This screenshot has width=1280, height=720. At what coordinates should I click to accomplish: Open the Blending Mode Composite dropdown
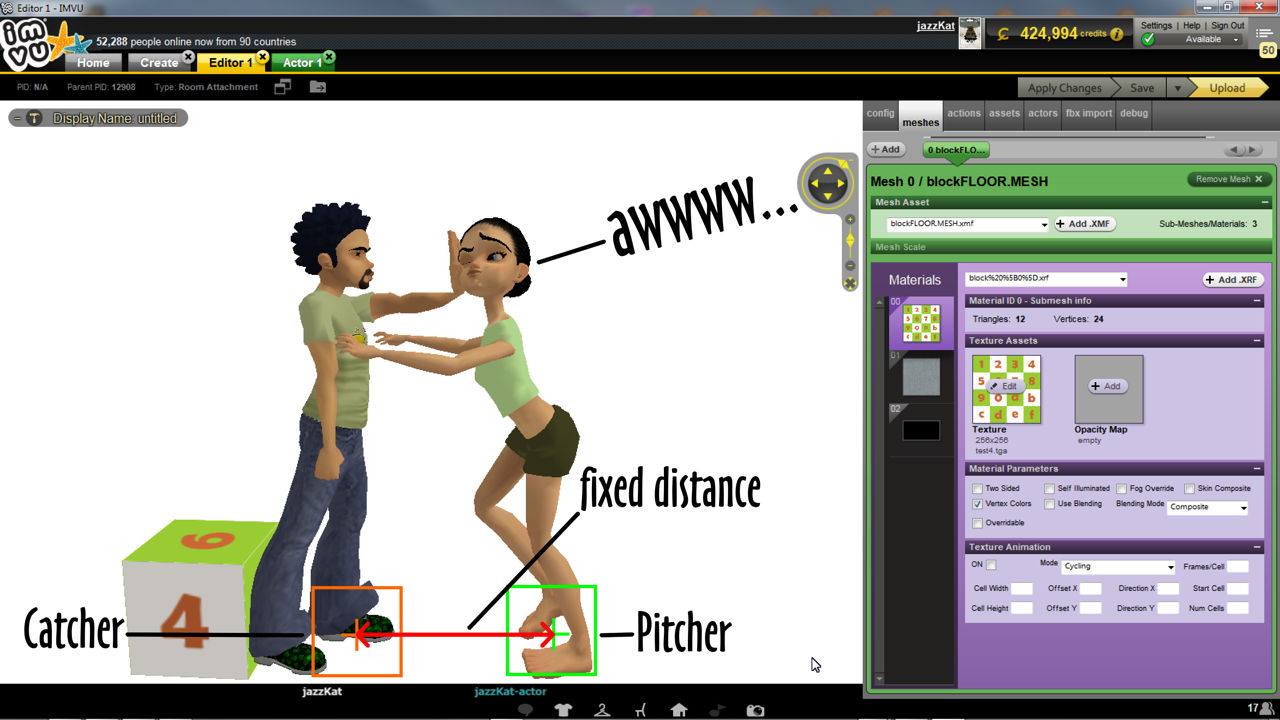tap(1208, 507)
